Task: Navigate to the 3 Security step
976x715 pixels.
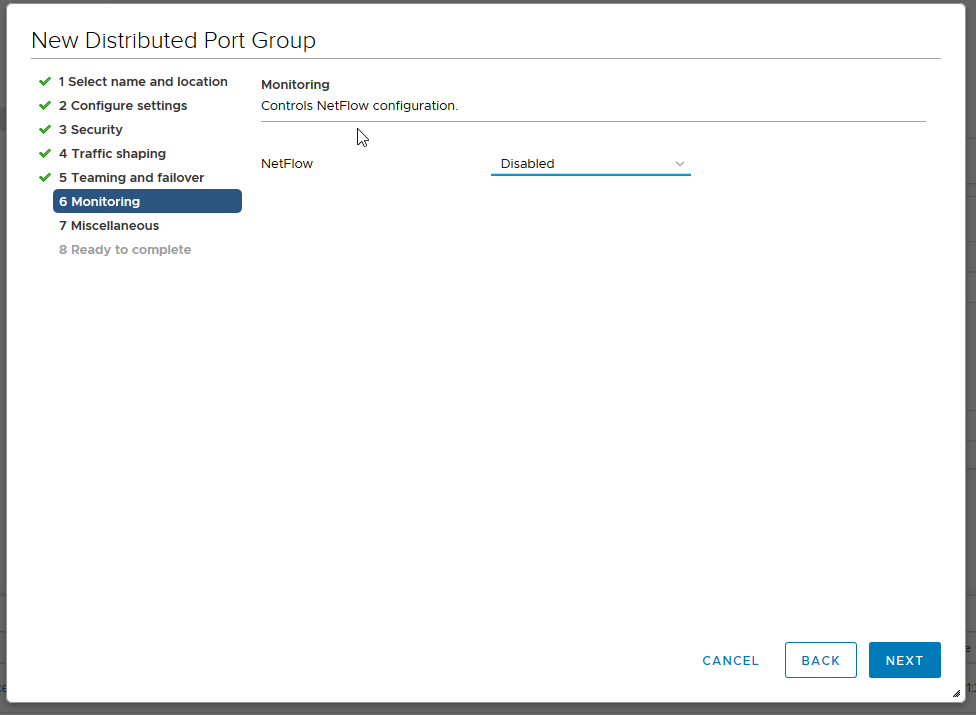Action: point(93,129)
